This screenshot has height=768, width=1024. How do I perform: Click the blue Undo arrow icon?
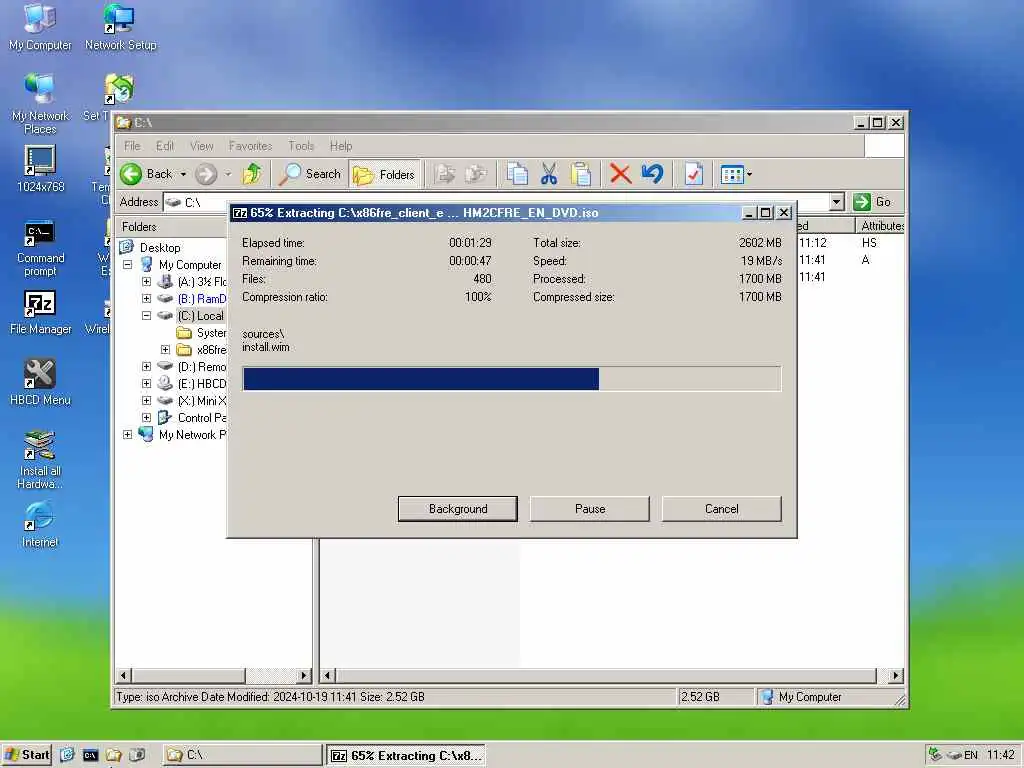(652, 174)
